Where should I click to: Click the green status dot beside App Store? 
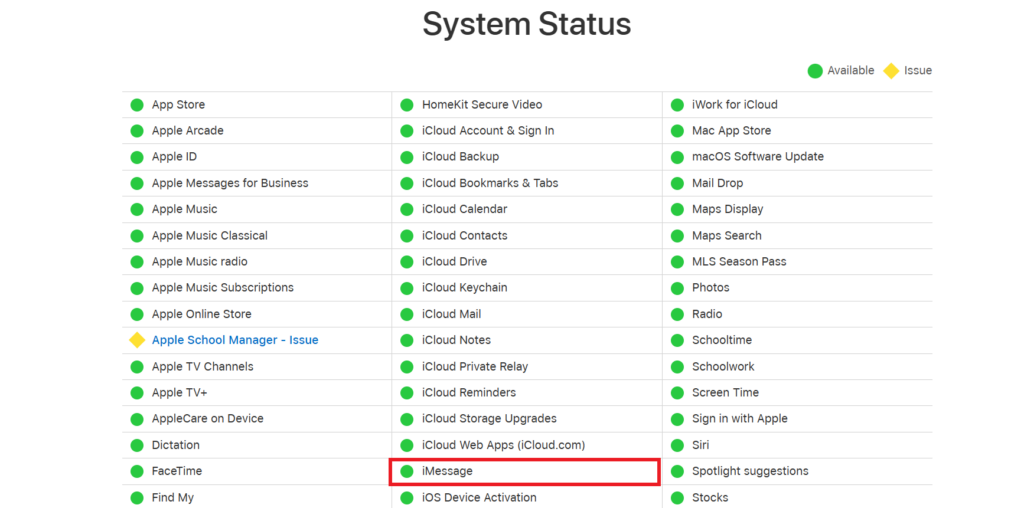136,105
